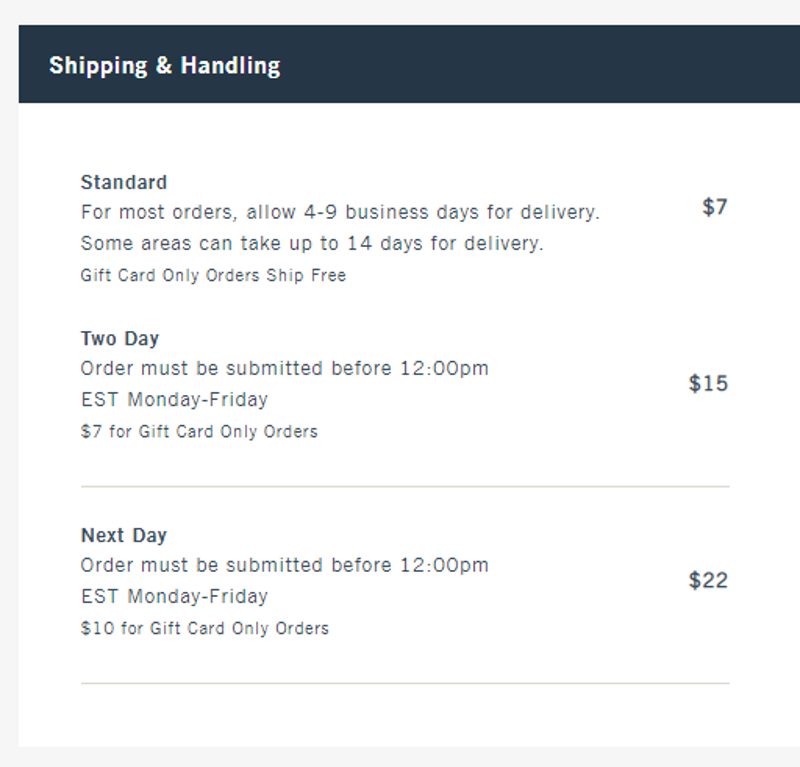Click the divider line below Two Day section
This screenshot has height=767, width=800.
coord(405,486)
